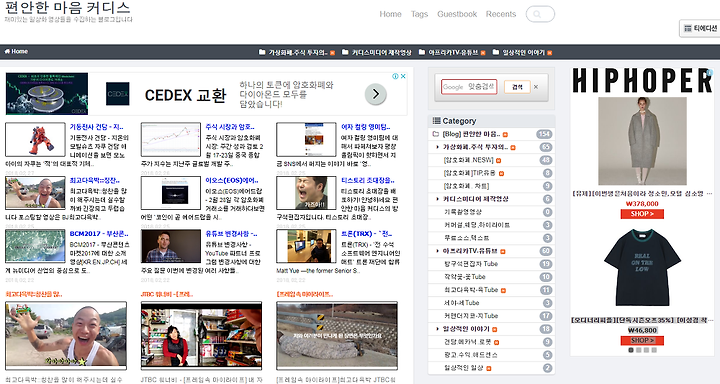Open 가상화폐.주식 투자의 category in dark bar
Viewport: 720px width, 384px height.
click(x=297, y=52)
